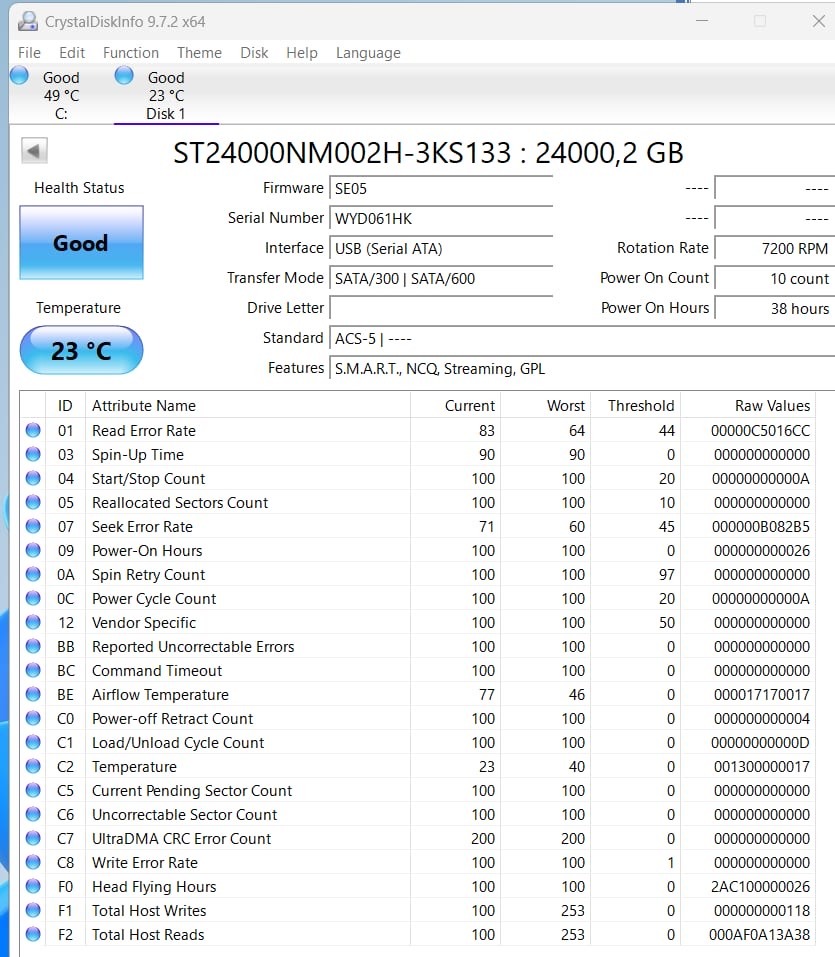
Task: Click the Features field
Action: 582,368
